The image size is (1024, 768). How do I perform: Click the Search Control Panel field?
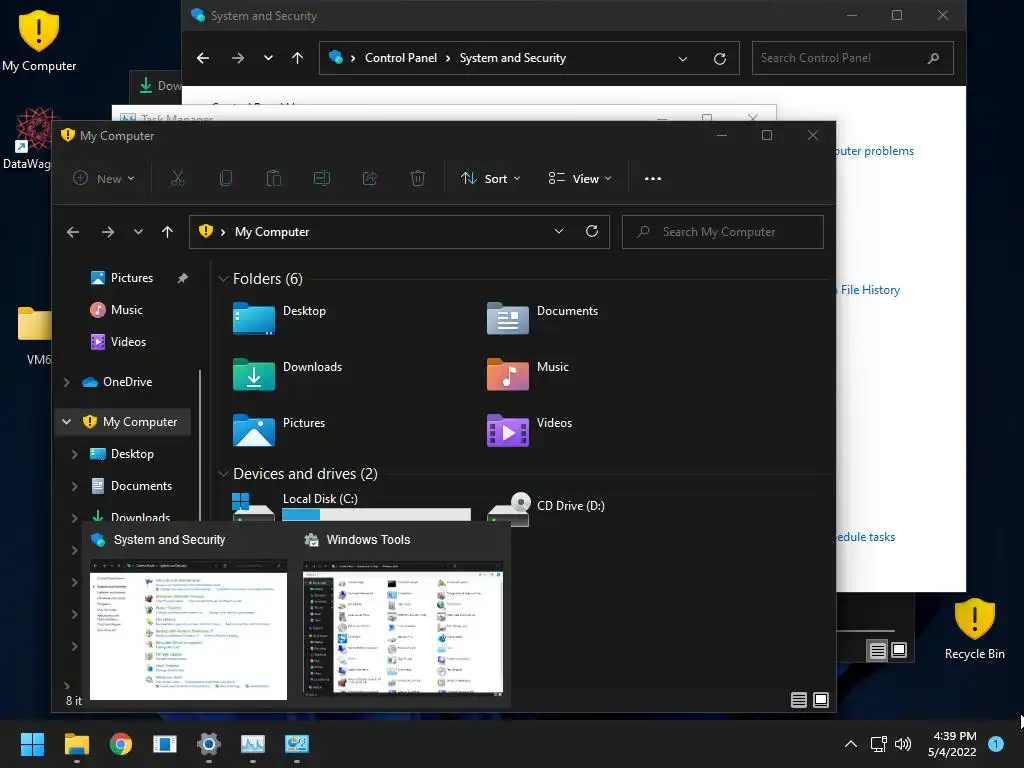[x=852, y=58]
